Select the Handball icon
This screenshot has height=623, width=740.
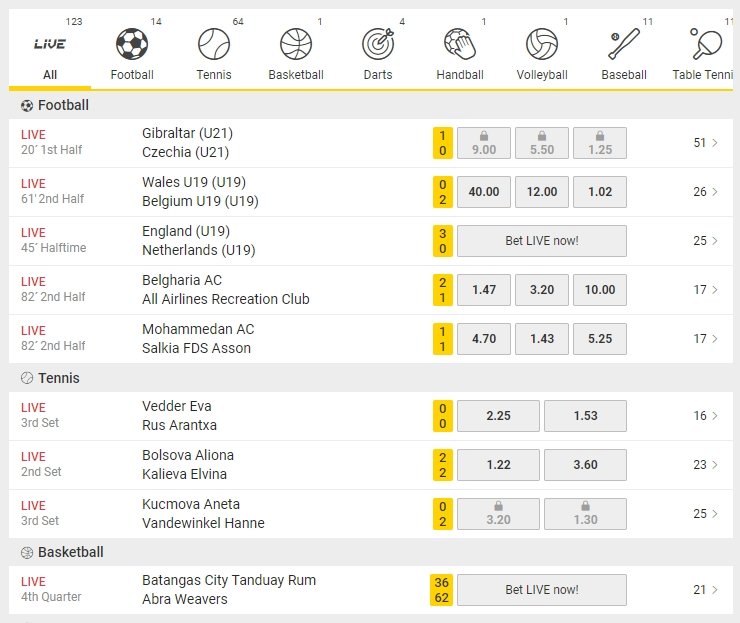tap(460, 44)
